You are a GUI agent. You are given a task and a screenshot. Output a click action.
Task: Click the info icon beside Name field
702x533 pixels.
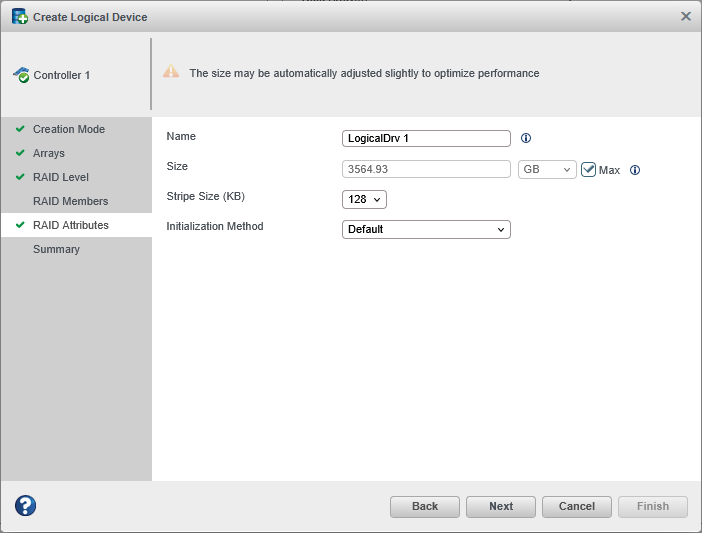(x=526, y=138)
